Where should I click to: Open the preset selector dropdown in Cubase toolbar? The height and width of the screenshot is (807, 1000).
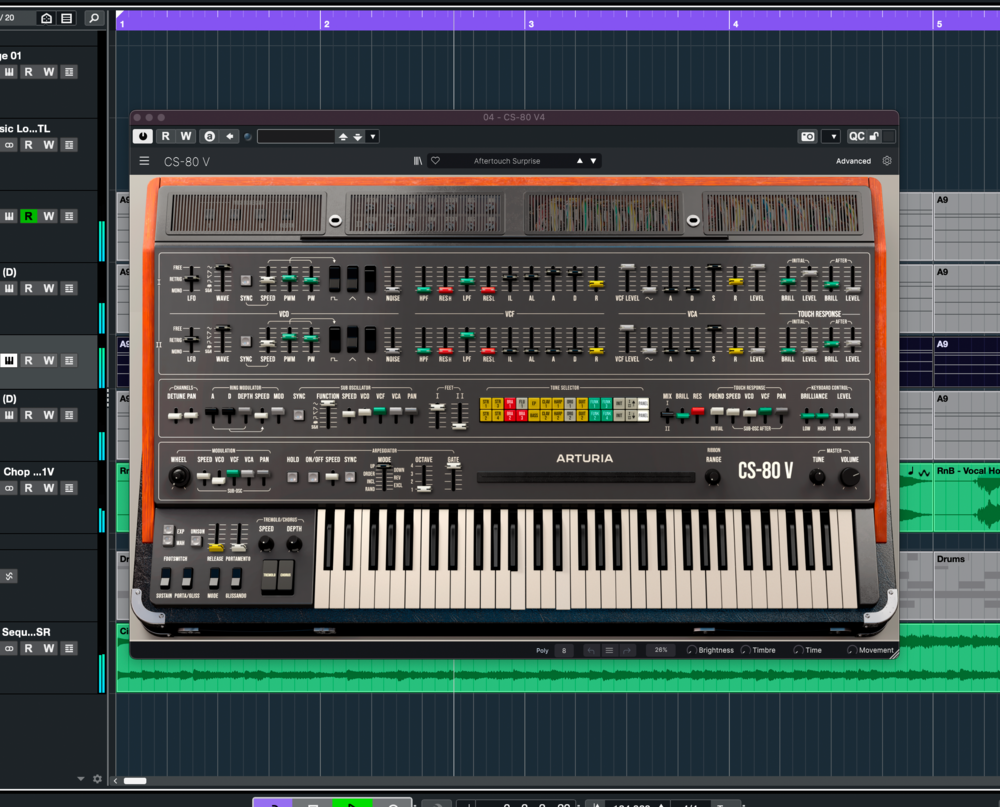click(x=372, y=136)
